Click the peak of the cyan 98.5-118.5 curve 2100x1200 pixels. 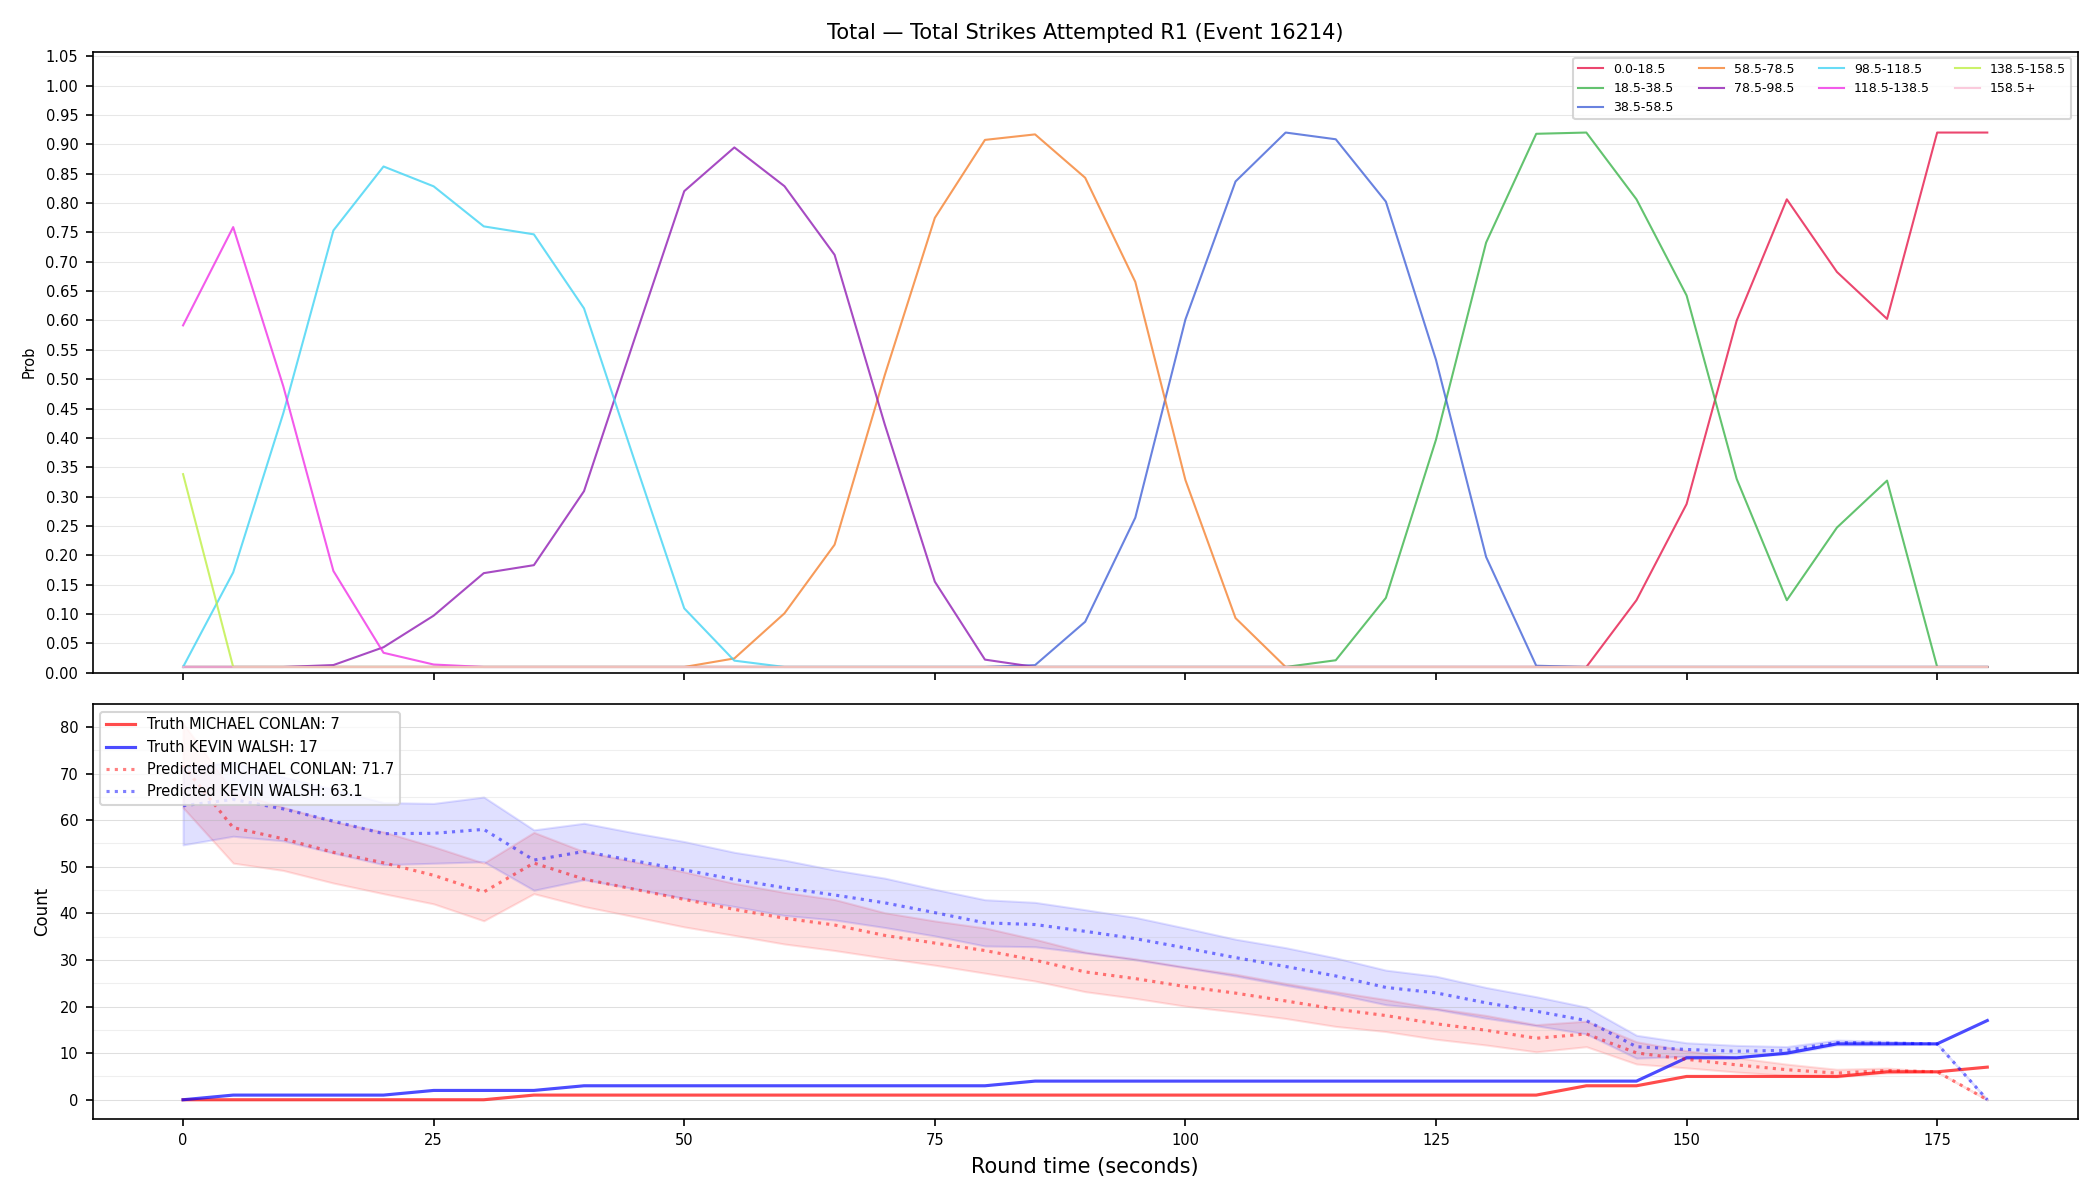tap(383, 166)
